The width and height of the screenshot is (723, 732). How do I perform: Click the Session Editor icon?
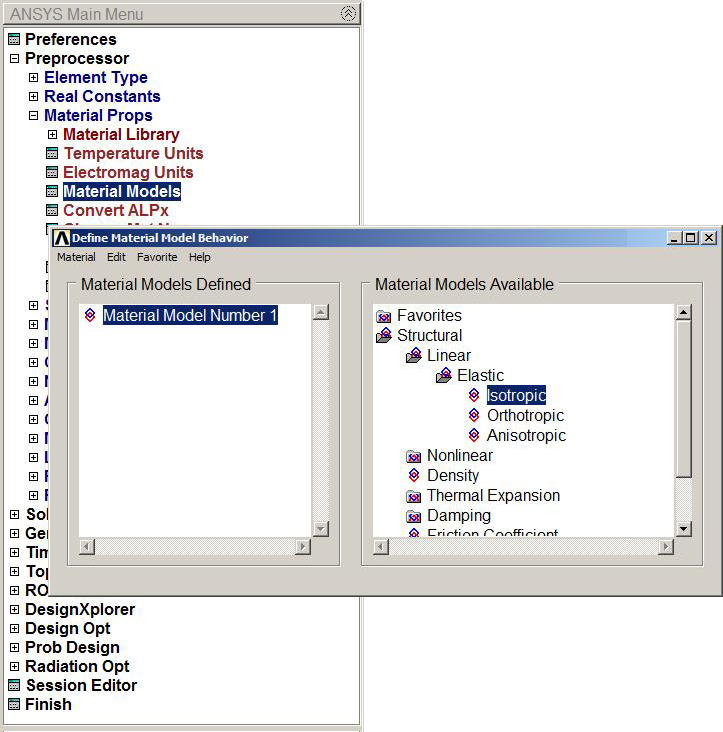coord(14,686)
